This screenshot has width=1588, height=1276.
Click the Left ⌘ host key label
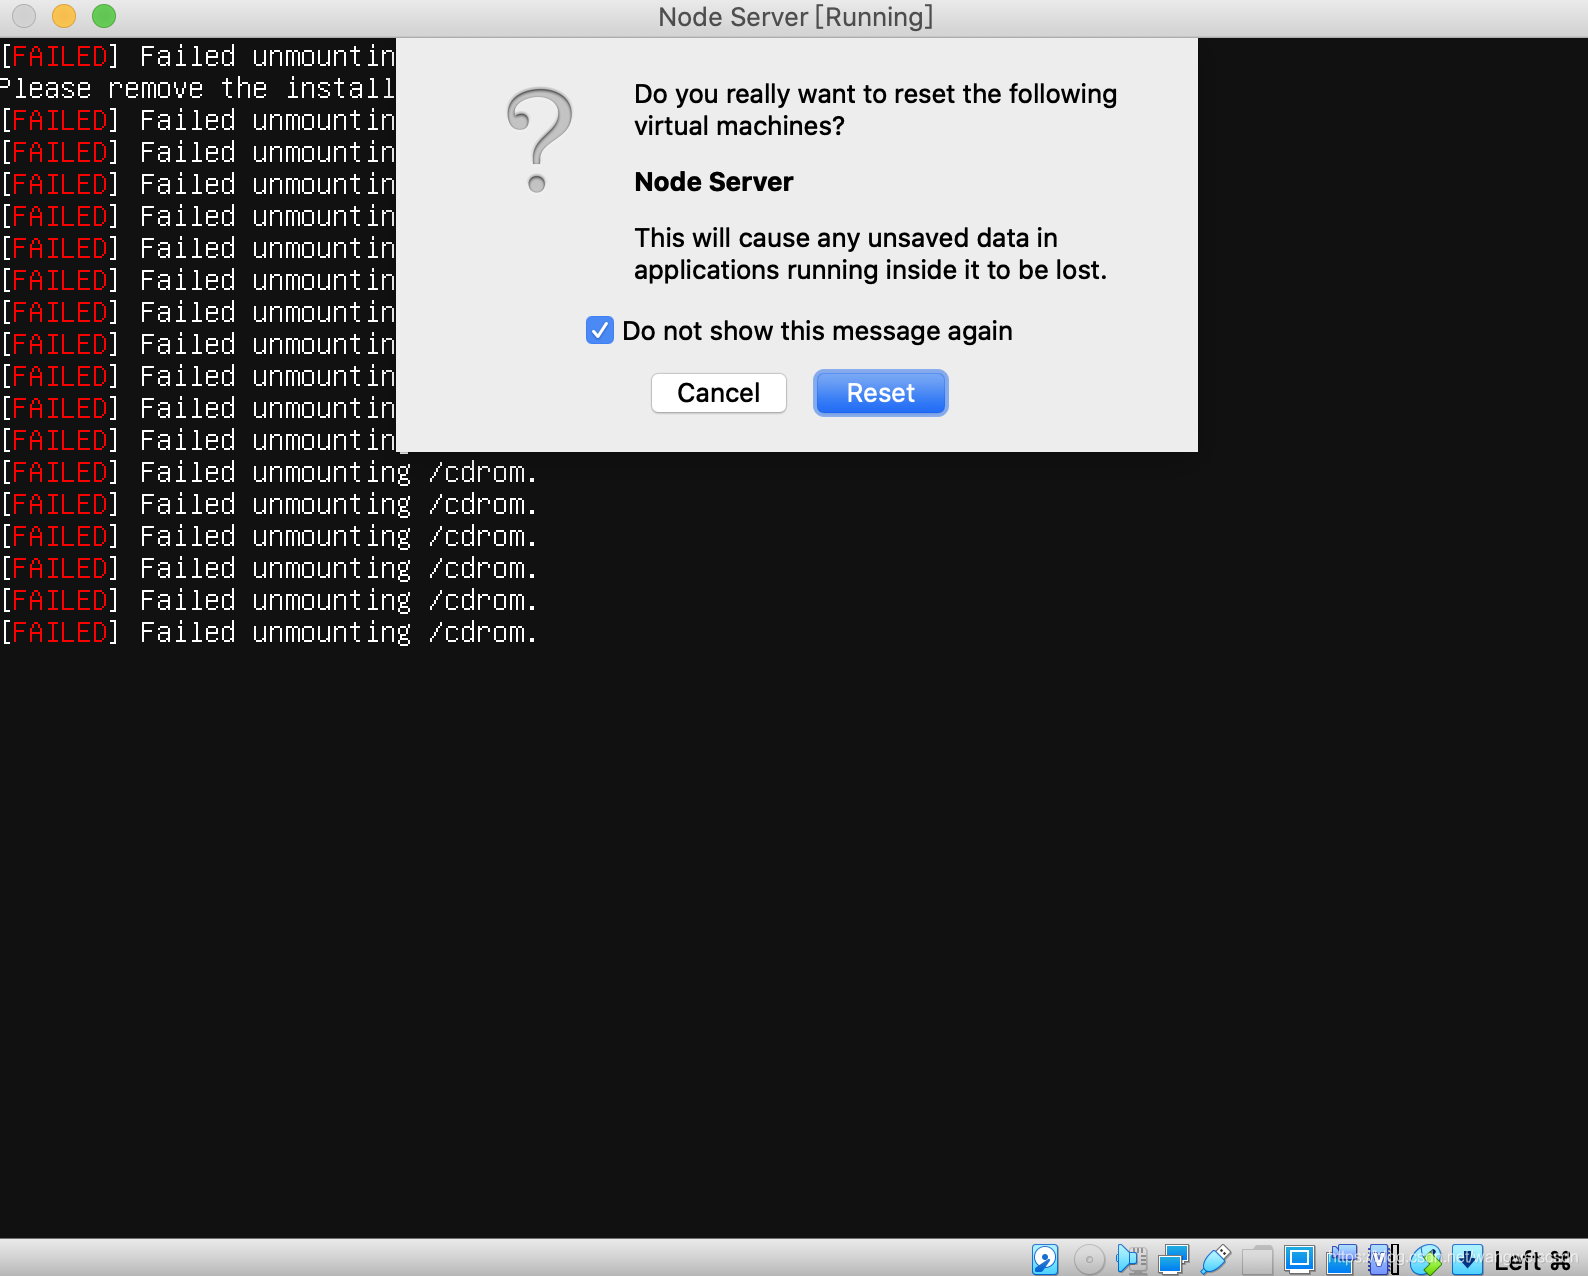[1532, 1261]
